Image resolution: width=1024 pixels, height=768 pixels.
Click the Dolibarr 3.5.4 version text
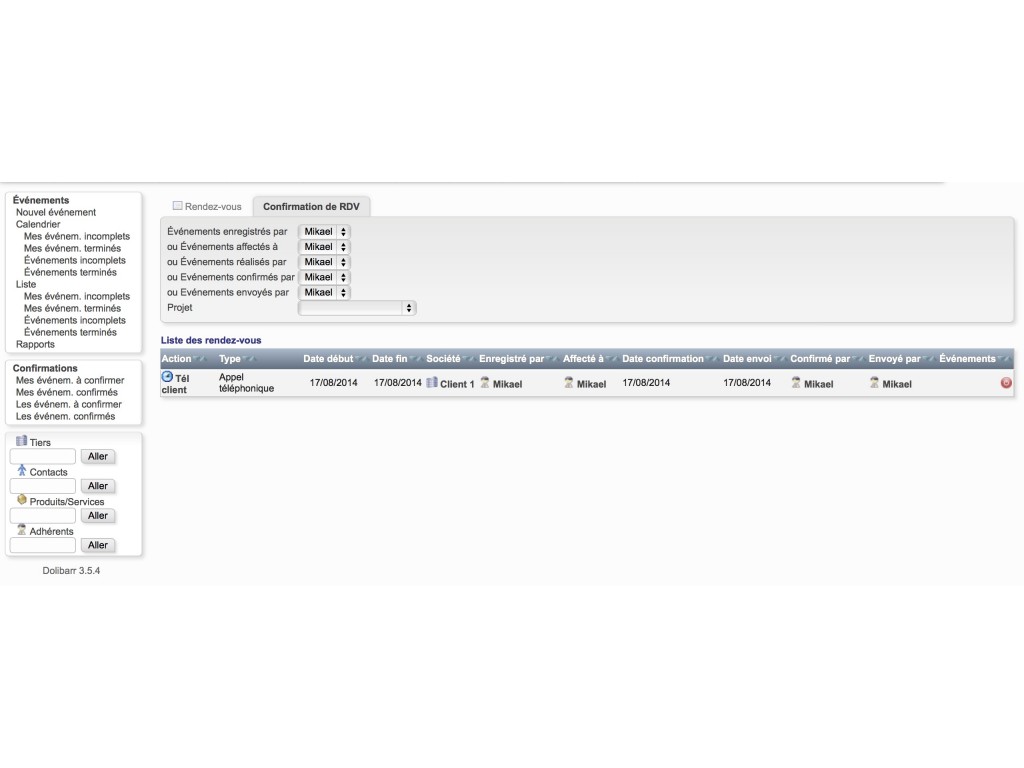point(71,571)
